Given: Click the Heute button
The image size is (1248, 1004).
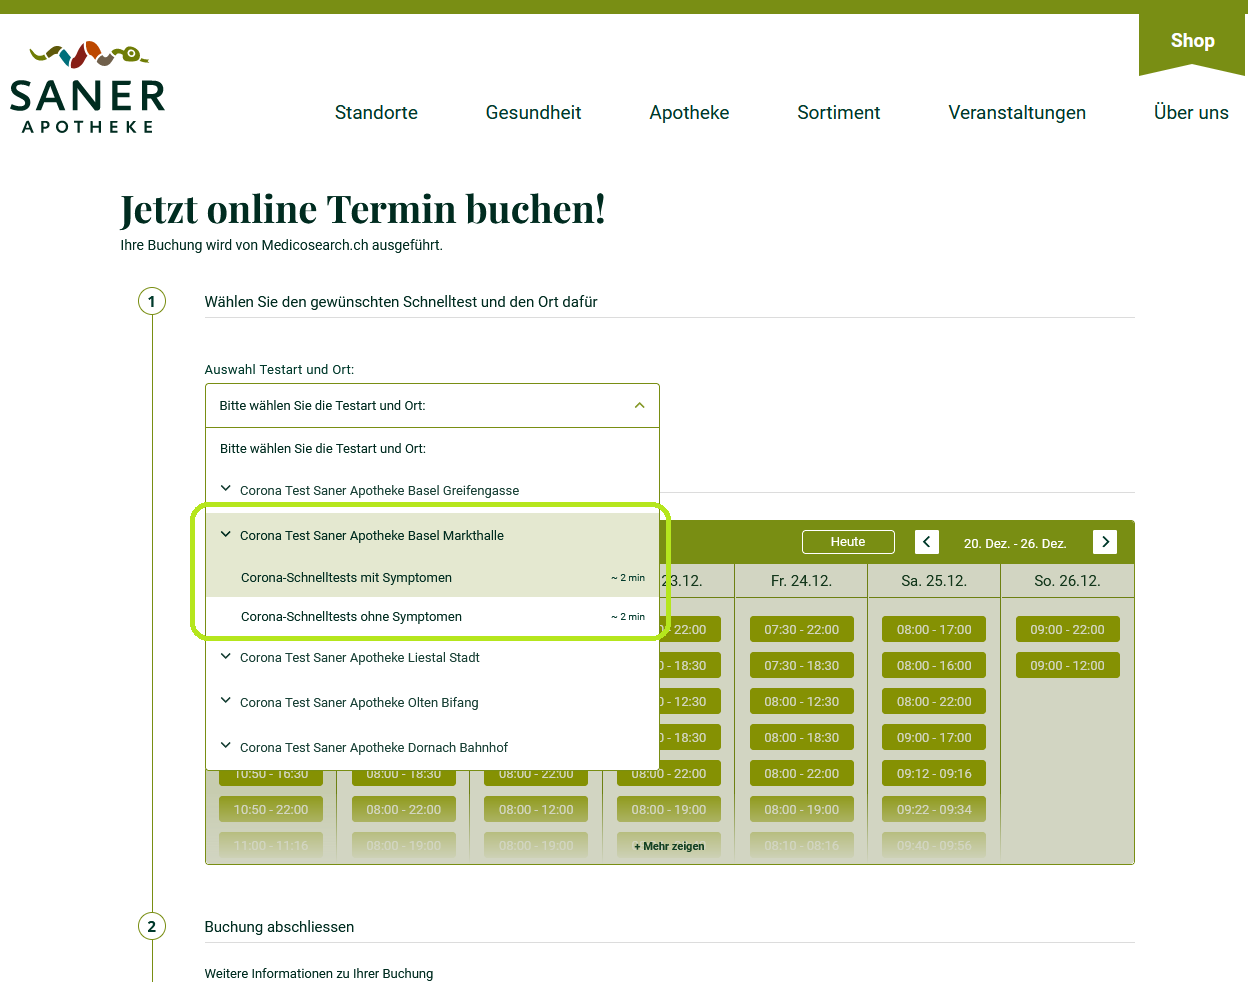Looking at the screenshot, I should coord(848,542).
